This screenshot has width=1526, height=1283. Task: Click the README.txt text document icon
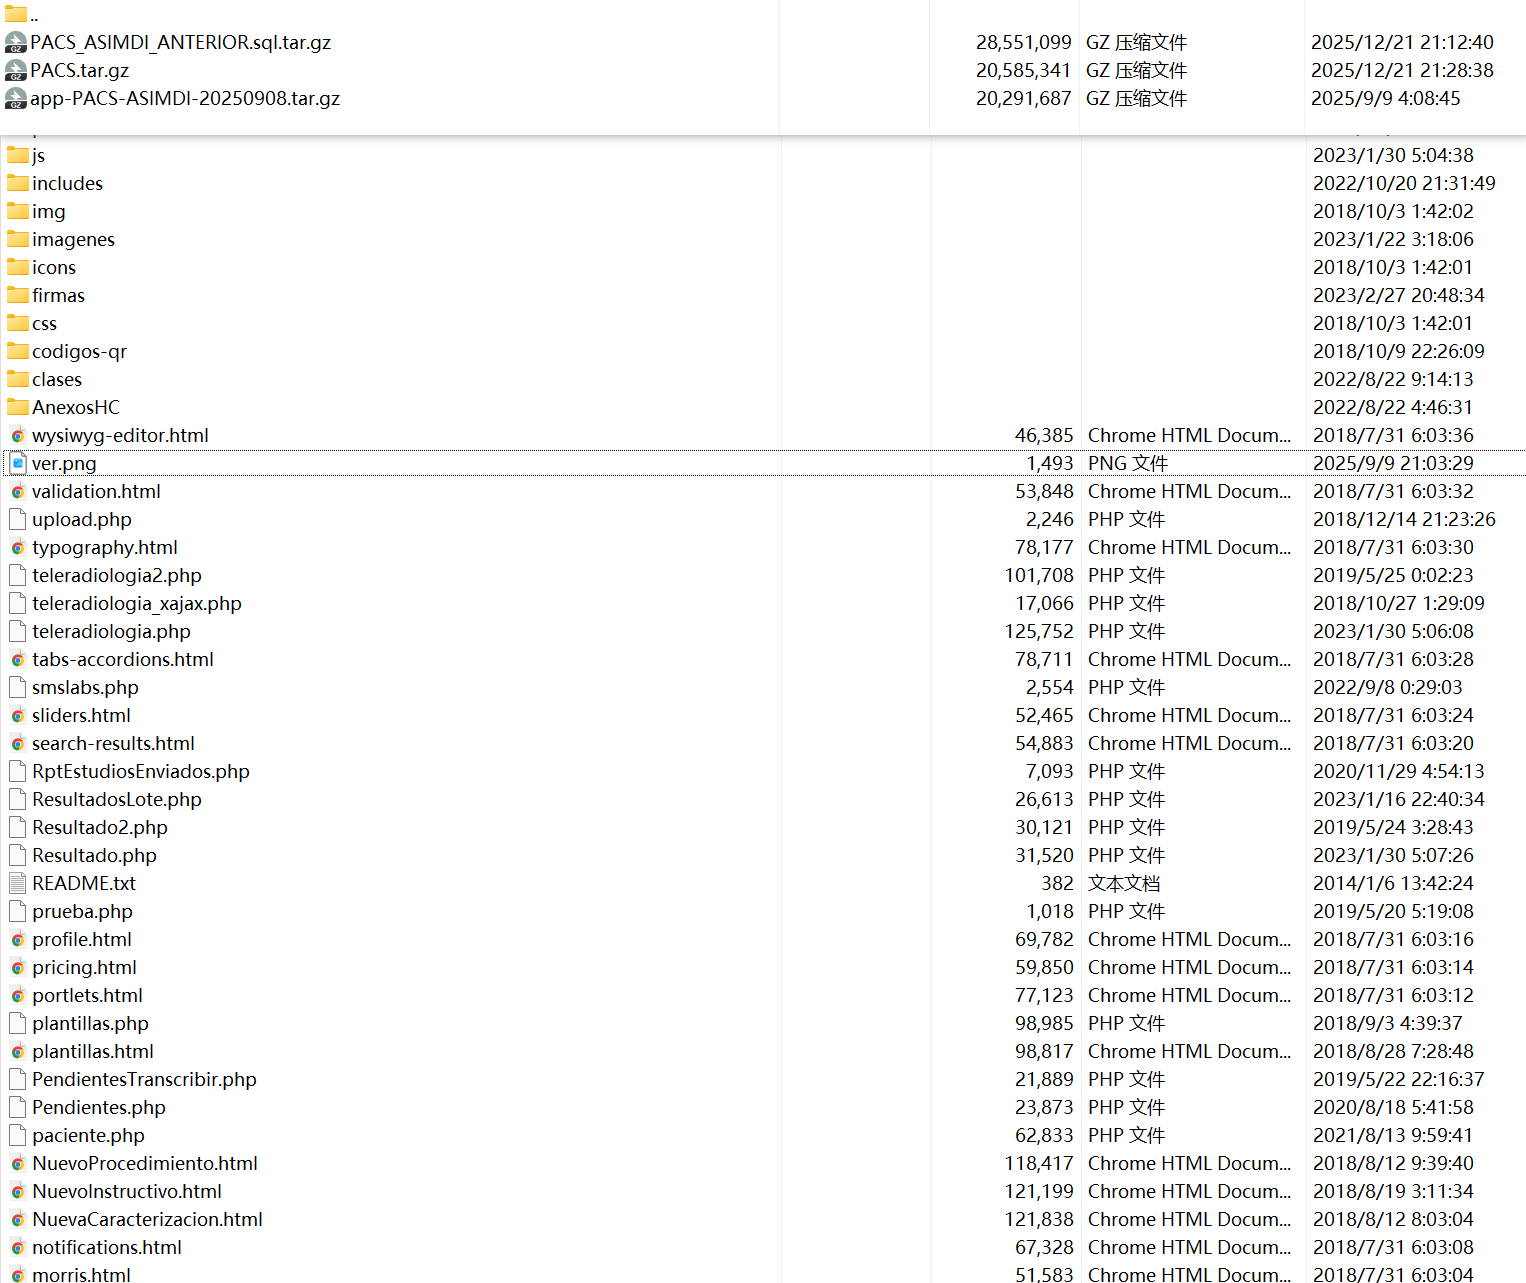(x=18, y=883)
